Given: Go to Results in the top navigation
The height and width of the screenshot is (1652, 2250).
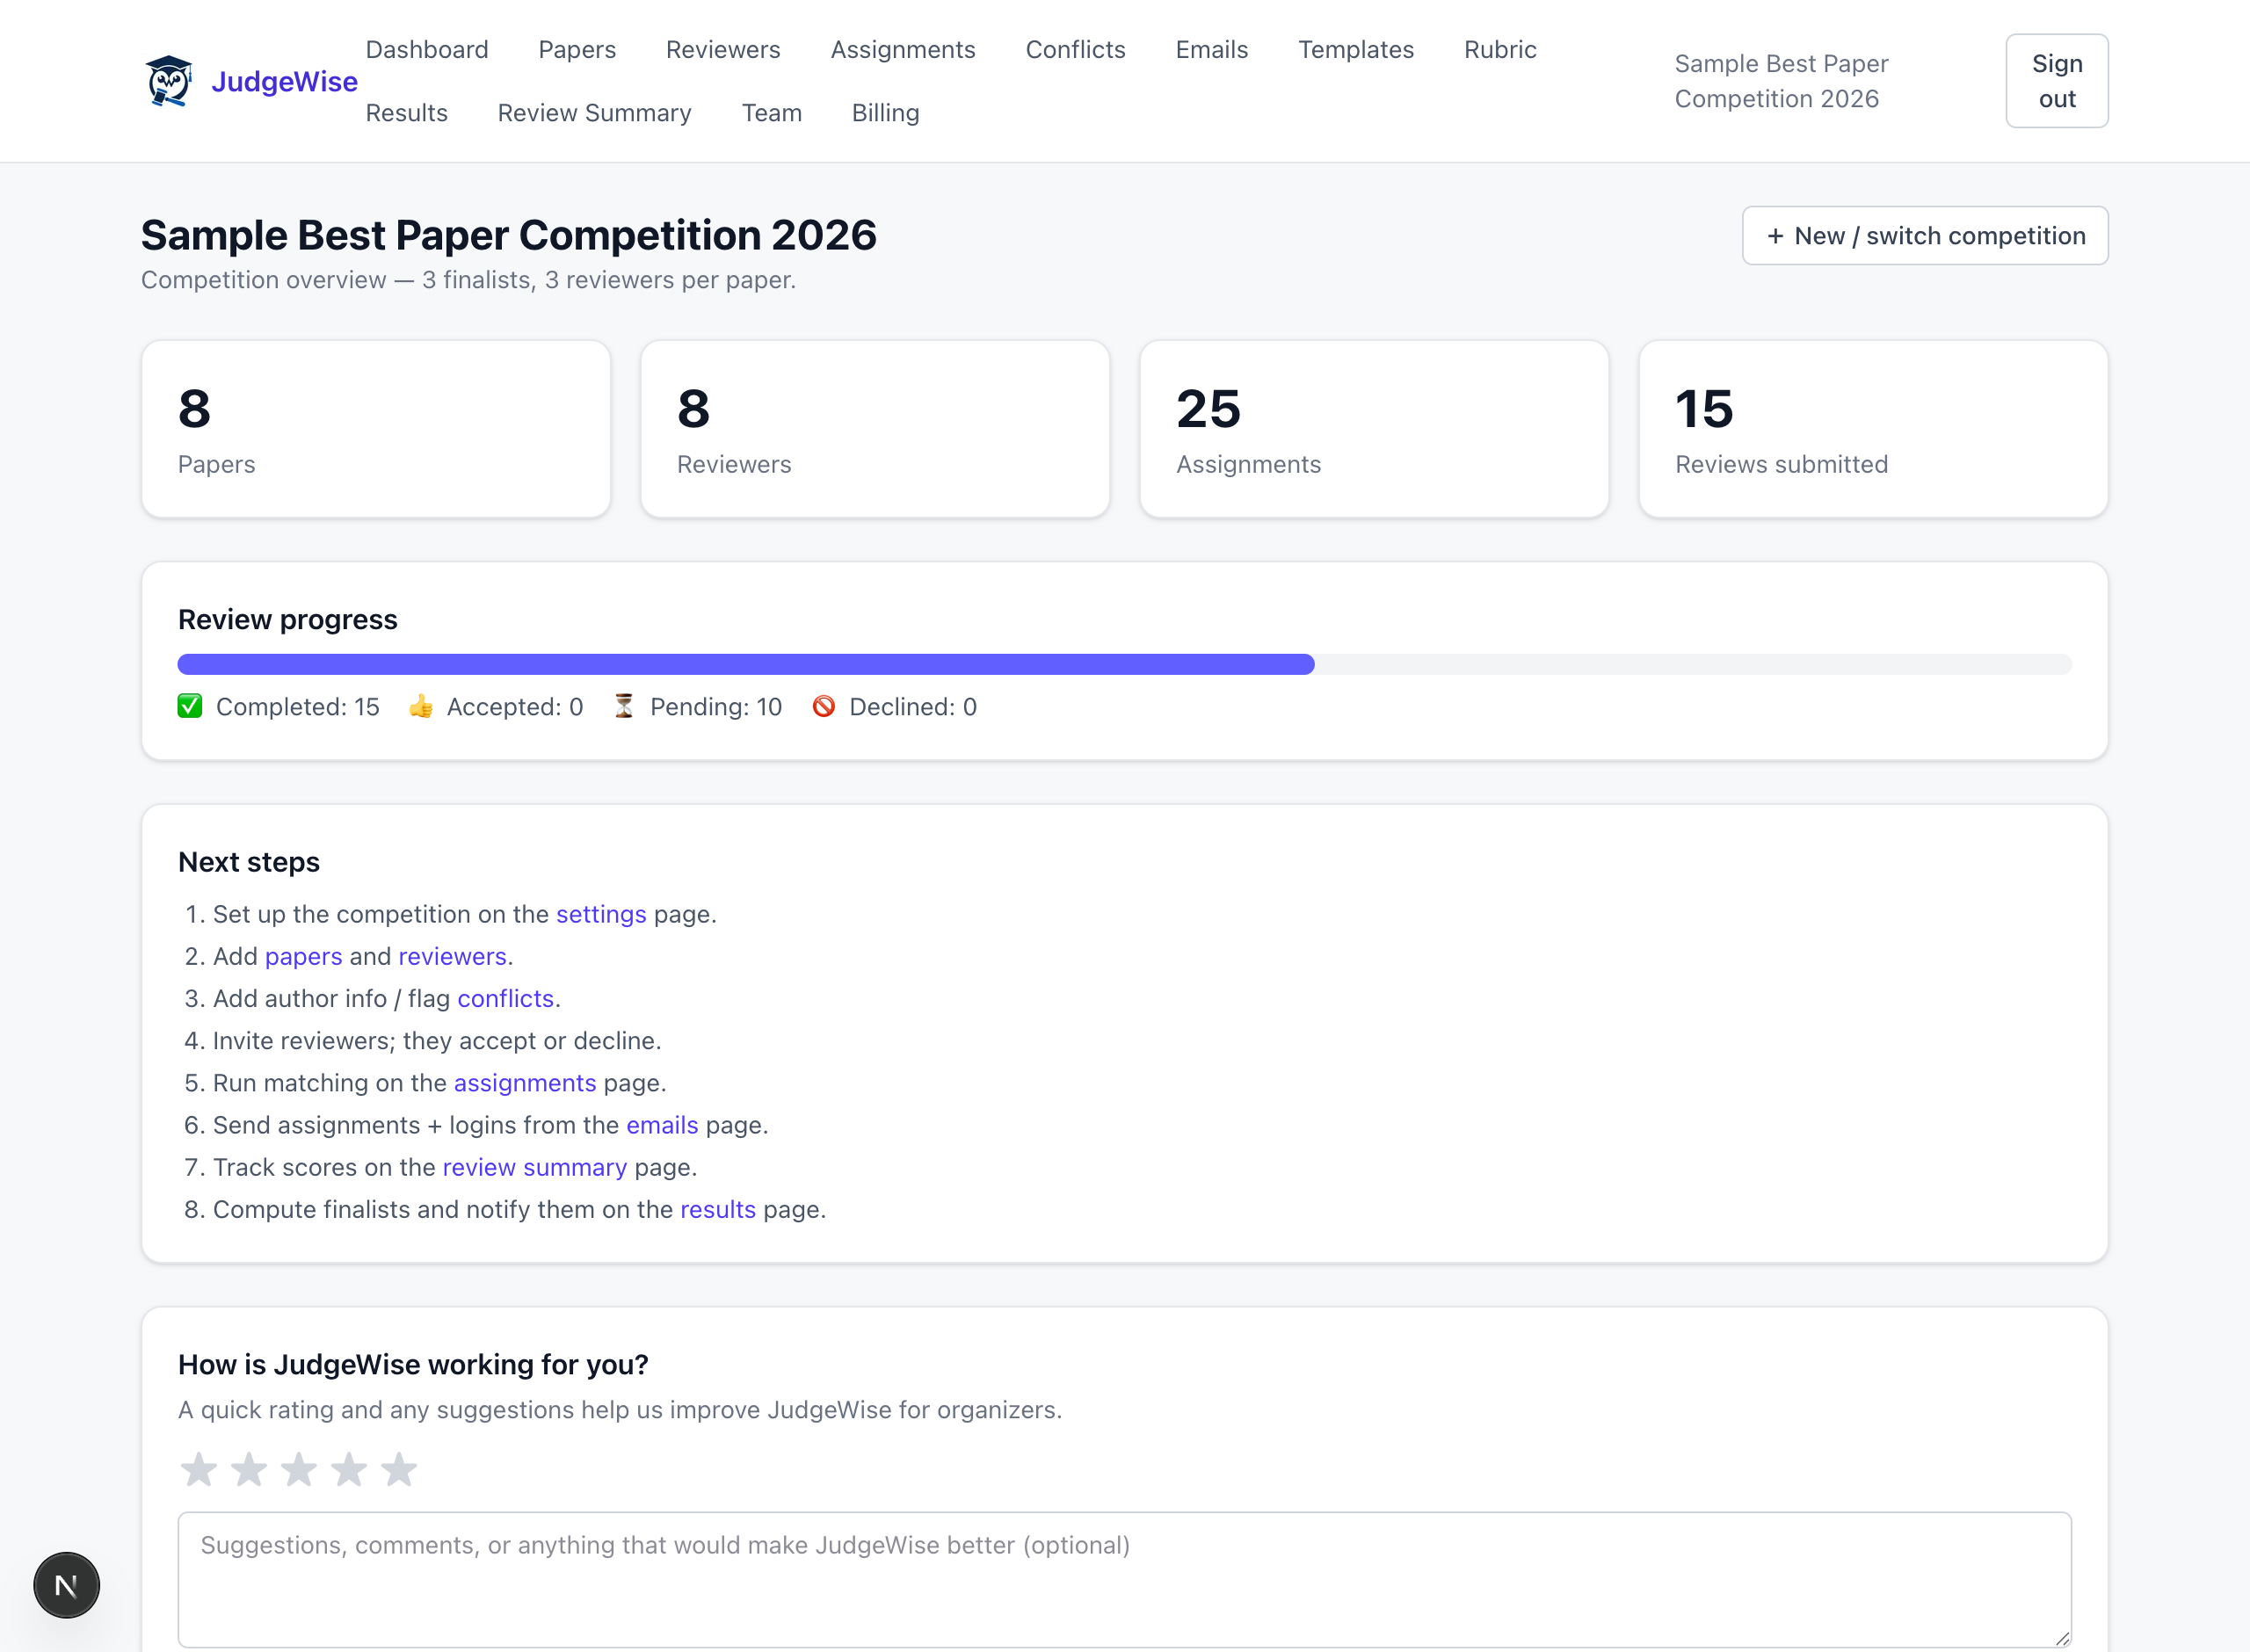Looking at the screenshot, I should [x=406, y=113].
